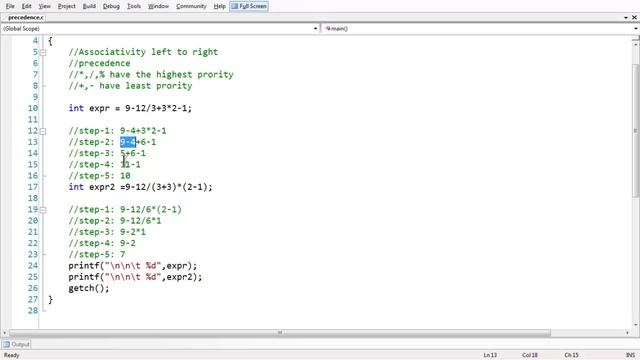
Task: Click the "Ln 13" status bar entry
Action: pos(490,355)
